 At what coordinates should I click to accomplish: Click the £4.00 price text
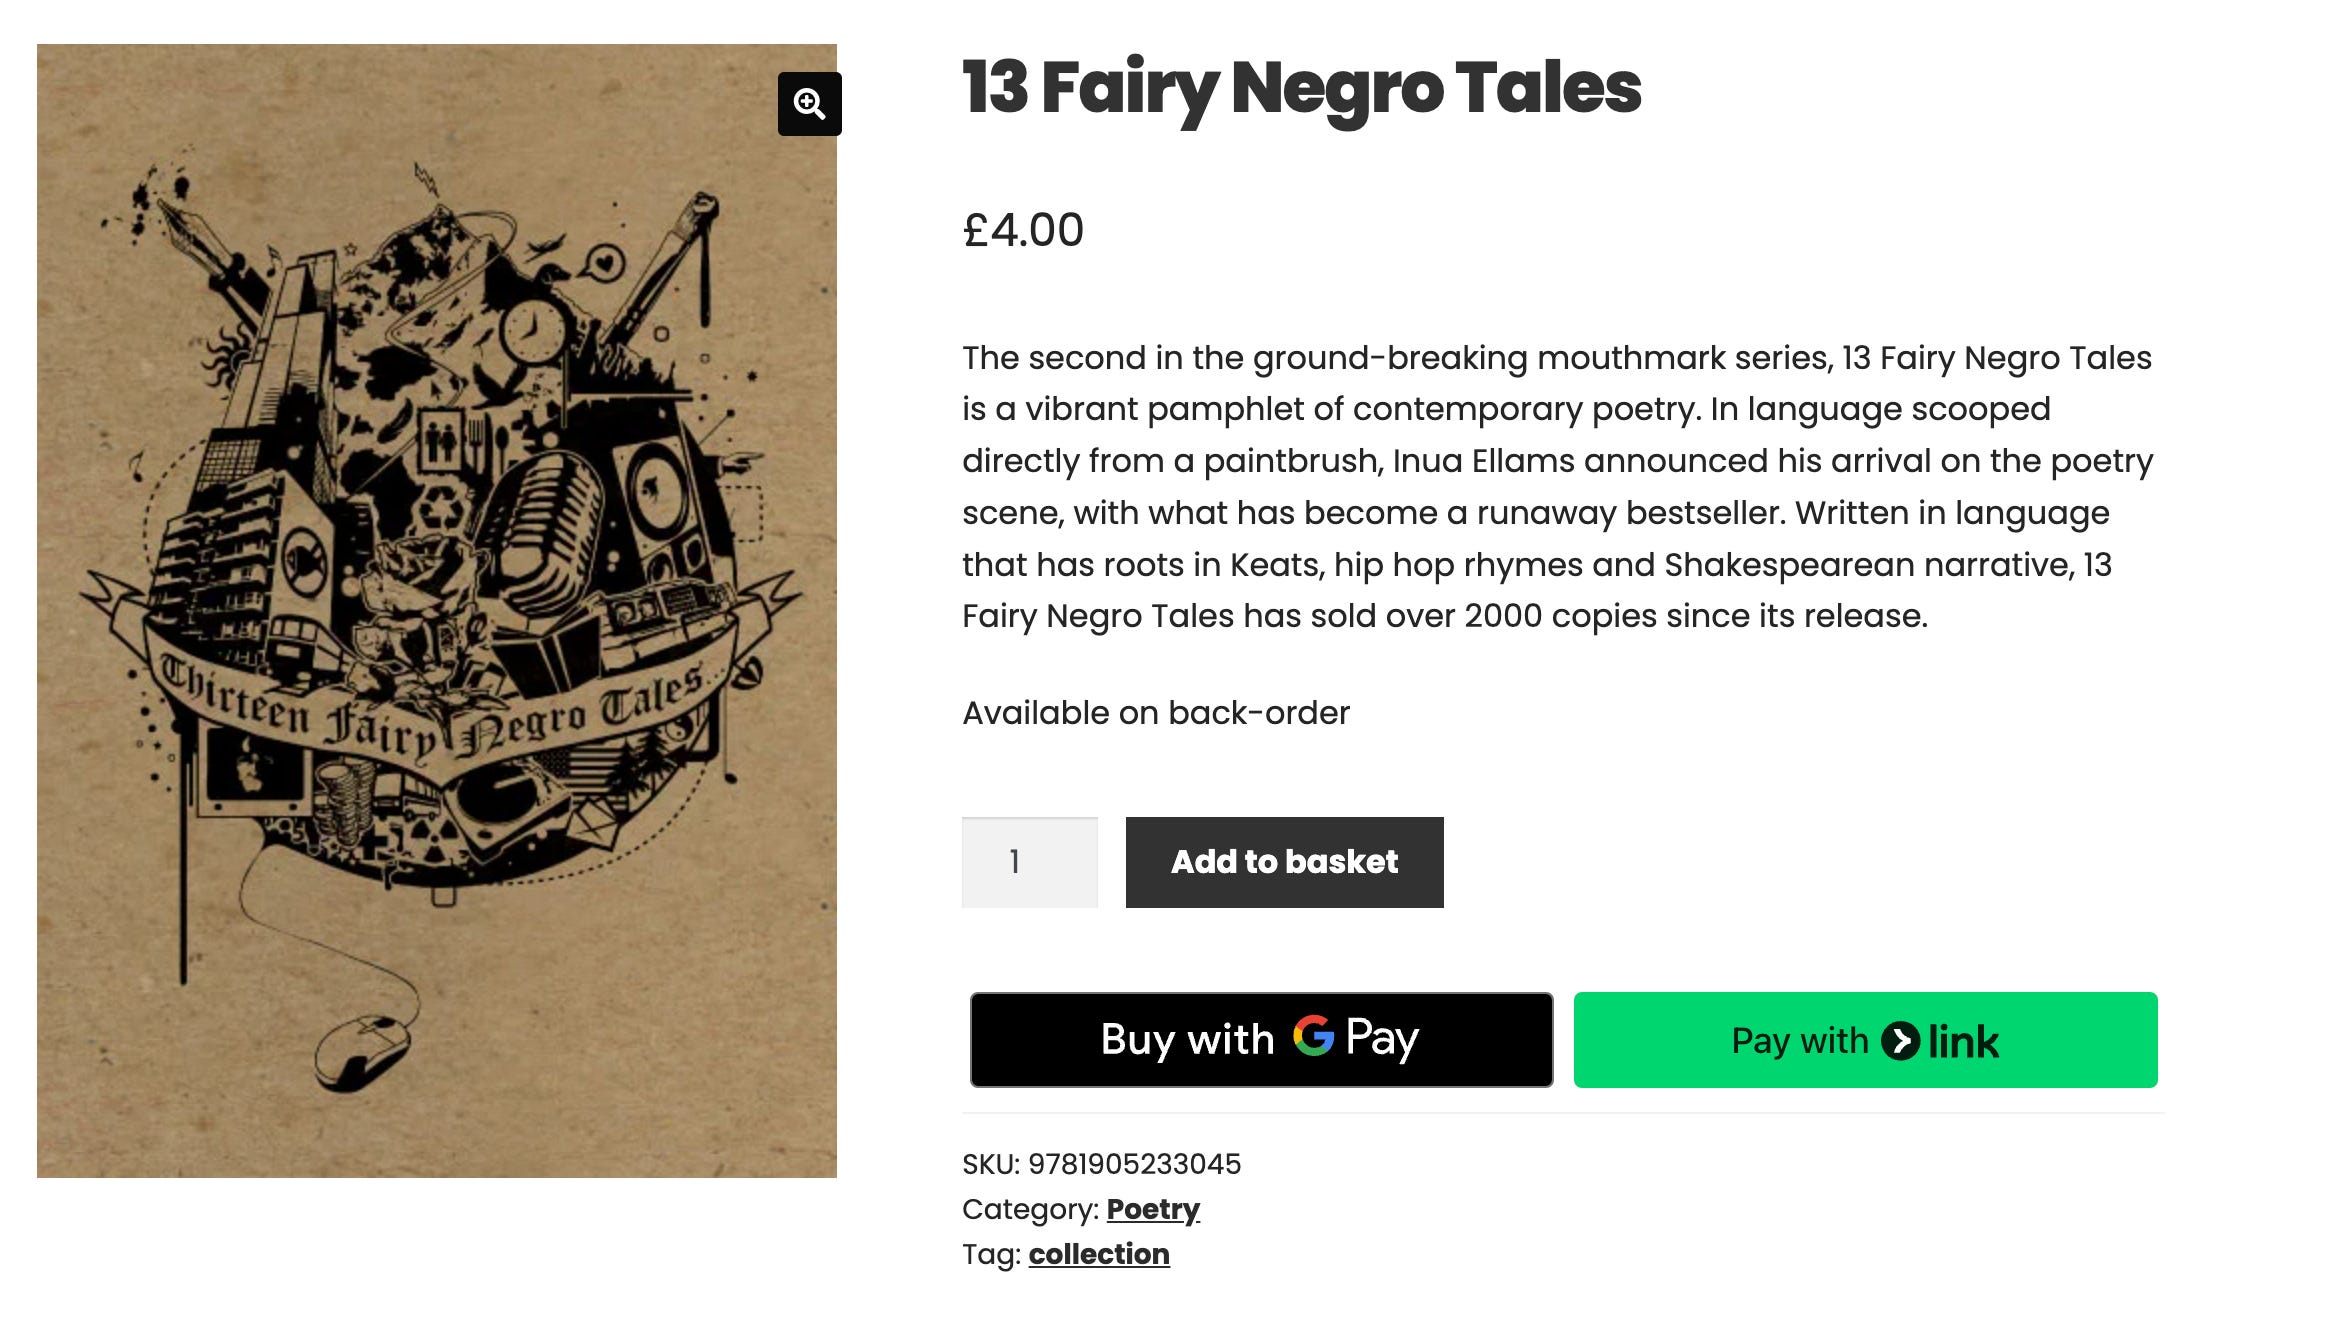1022,230
